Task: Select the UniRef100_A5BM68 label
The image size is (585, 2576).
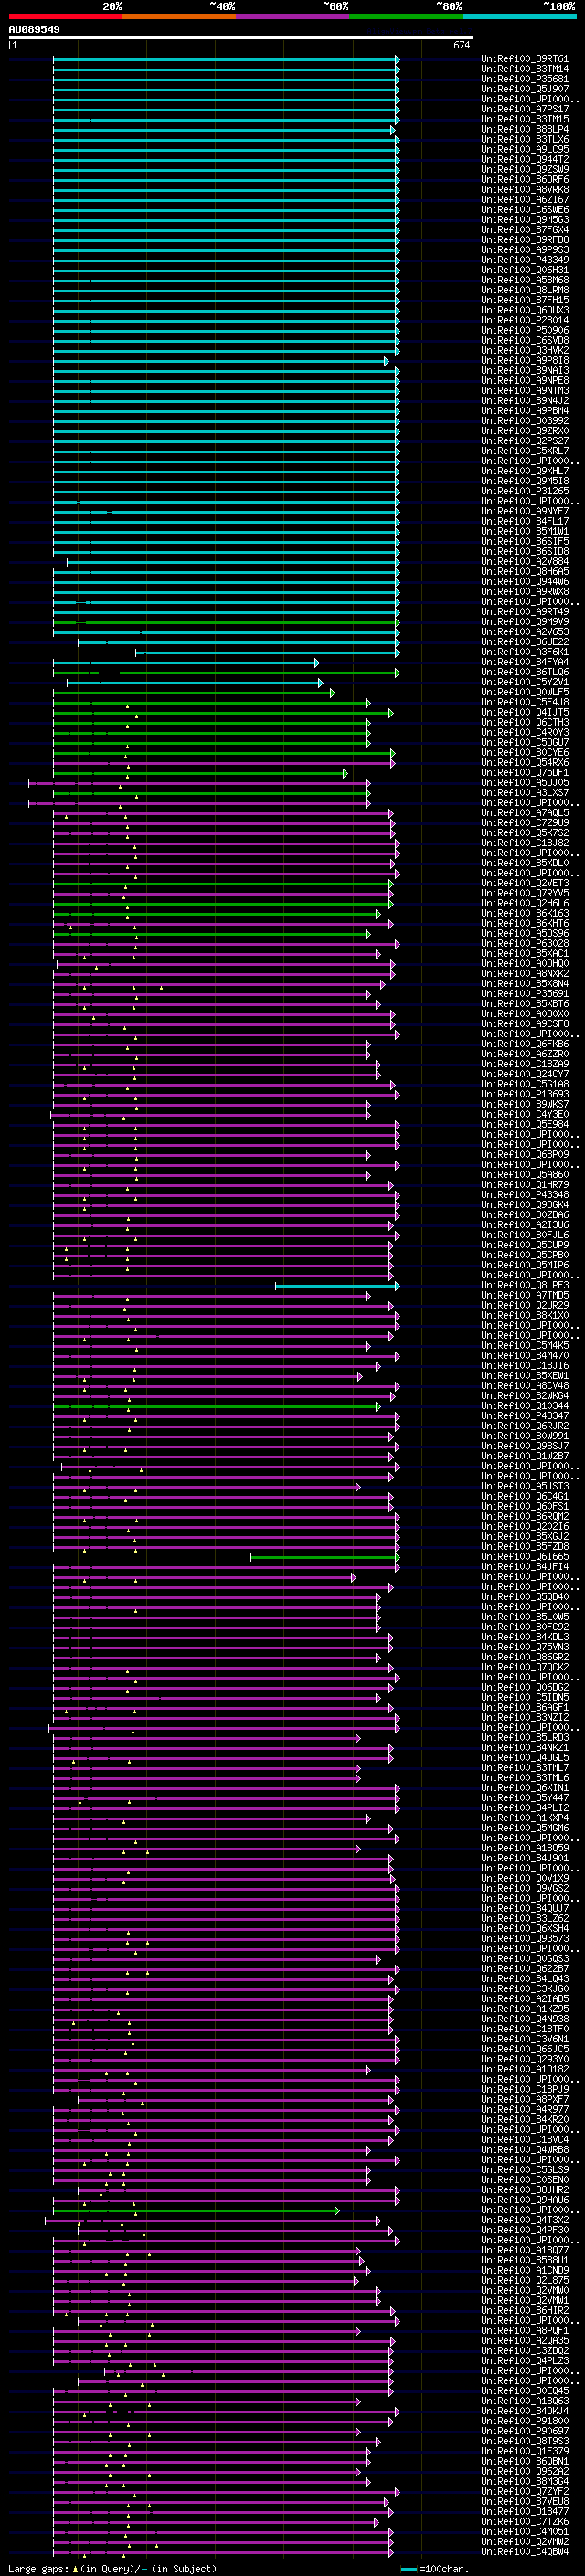Action: click(524, 280)
